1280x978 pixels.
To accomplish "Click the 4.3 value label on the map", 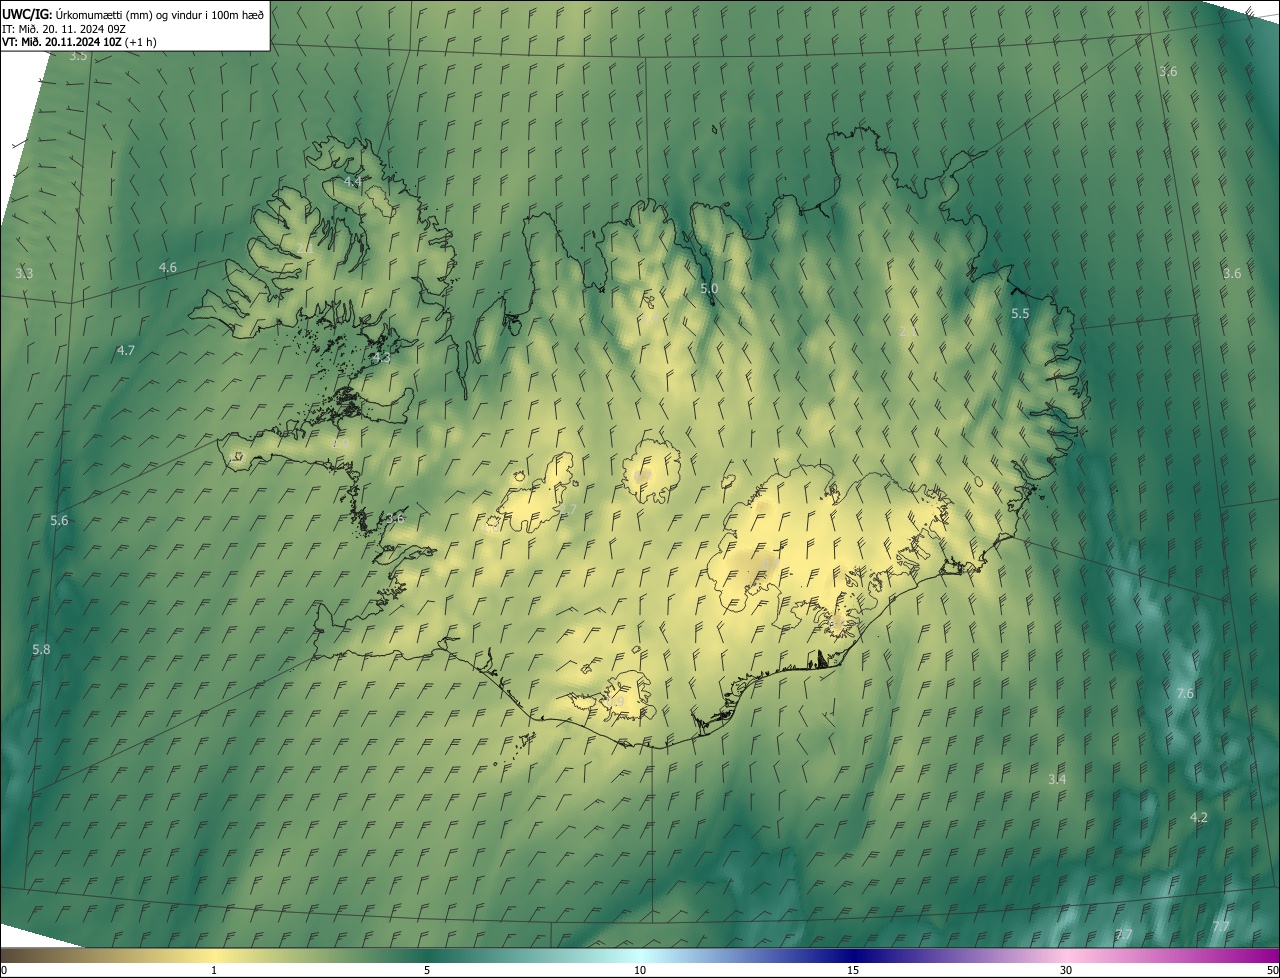I will point(381,357).
